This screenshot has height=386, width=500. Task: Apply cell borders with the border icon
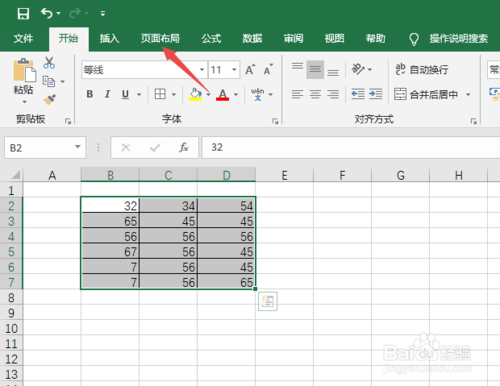[x=160, y=94]
